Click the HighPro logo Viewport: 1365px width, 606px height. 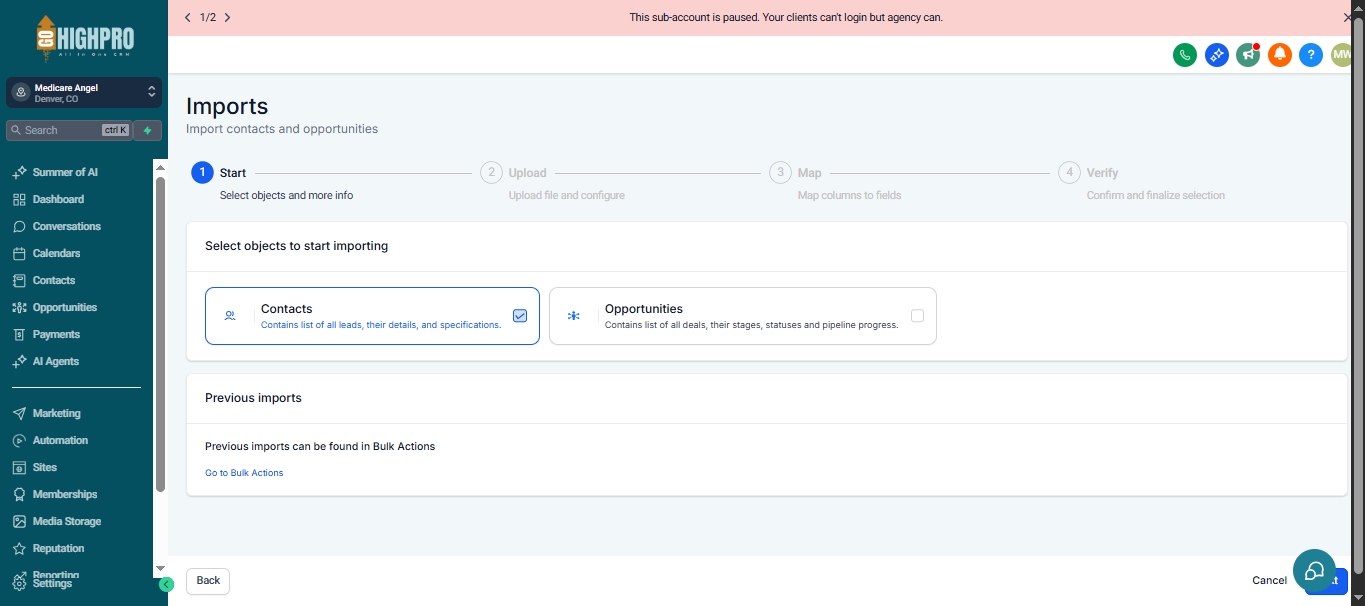[84, 39]
